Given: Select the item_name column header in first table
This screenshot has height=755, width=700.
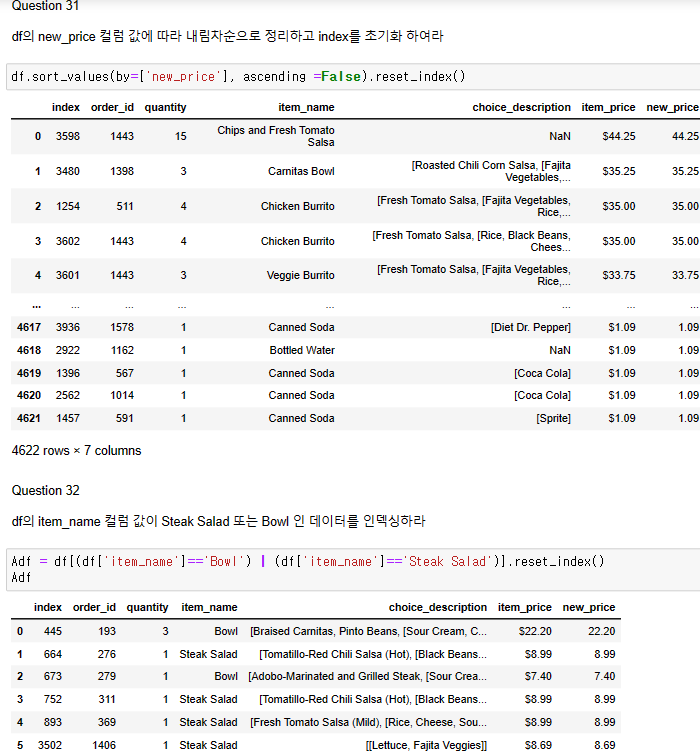Looking at the screenshot, I should click(x=306, y=107).
